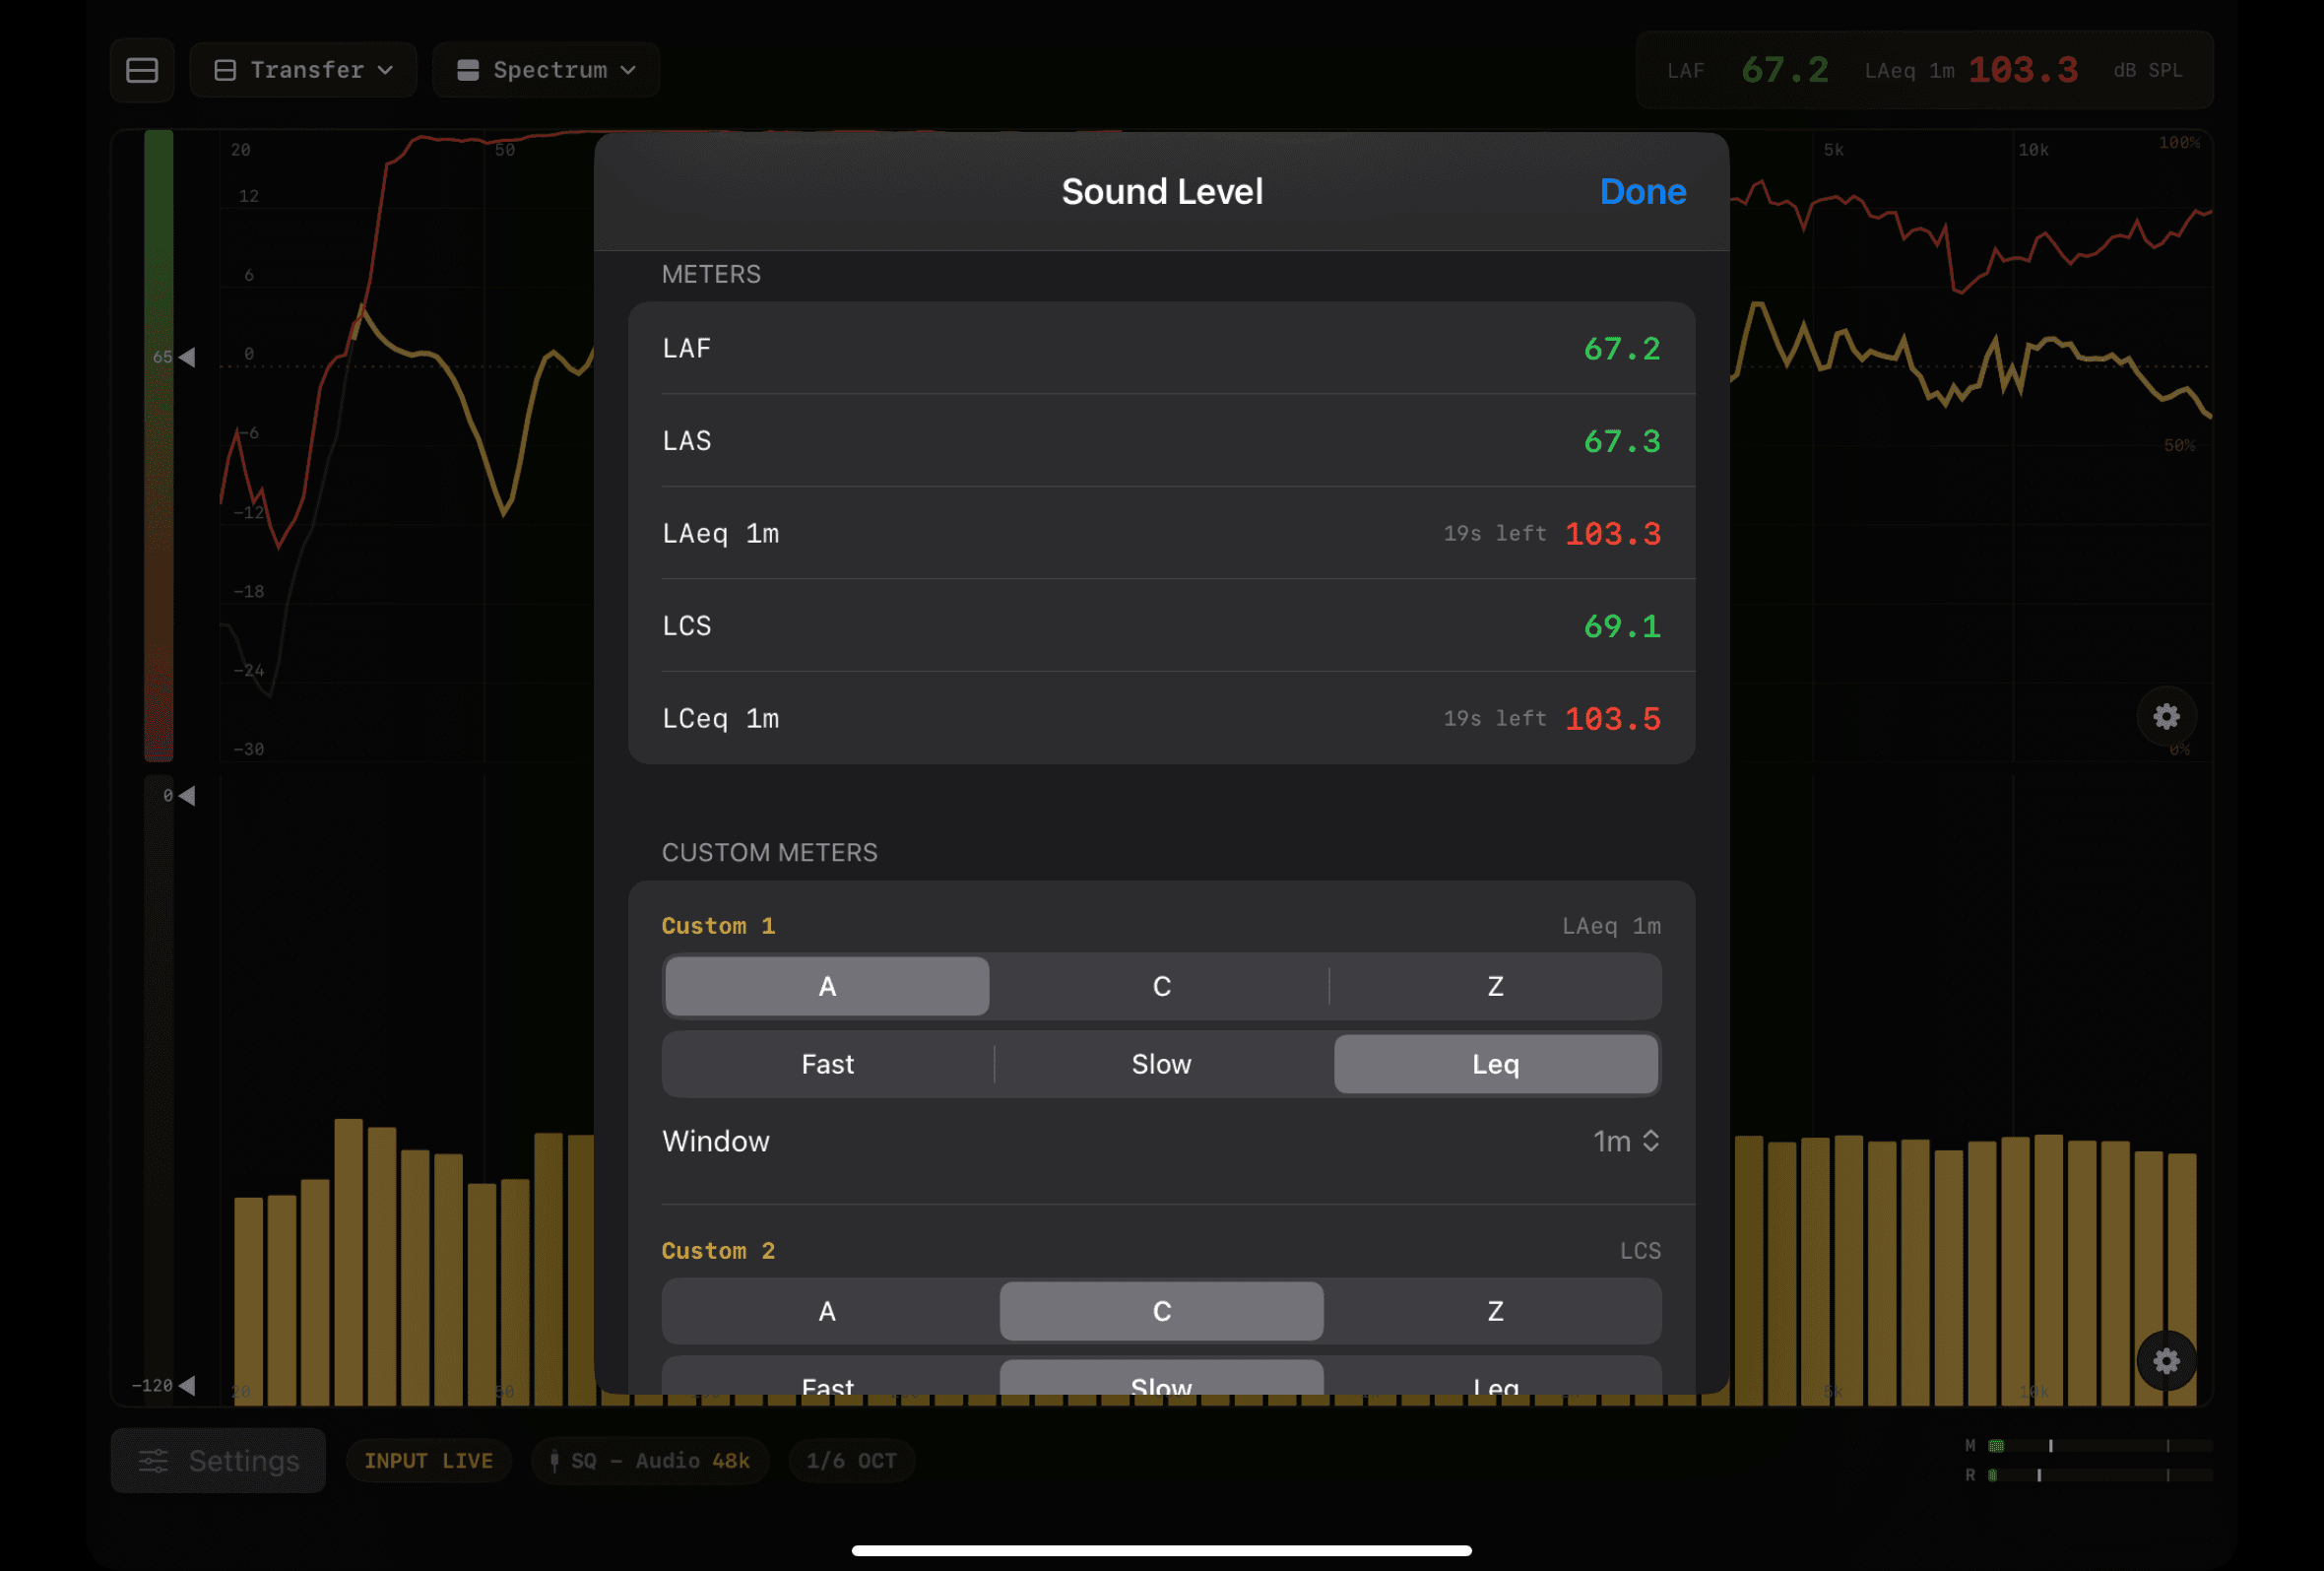Set Custom 2 weighting to A

(x=827, y=1311)
